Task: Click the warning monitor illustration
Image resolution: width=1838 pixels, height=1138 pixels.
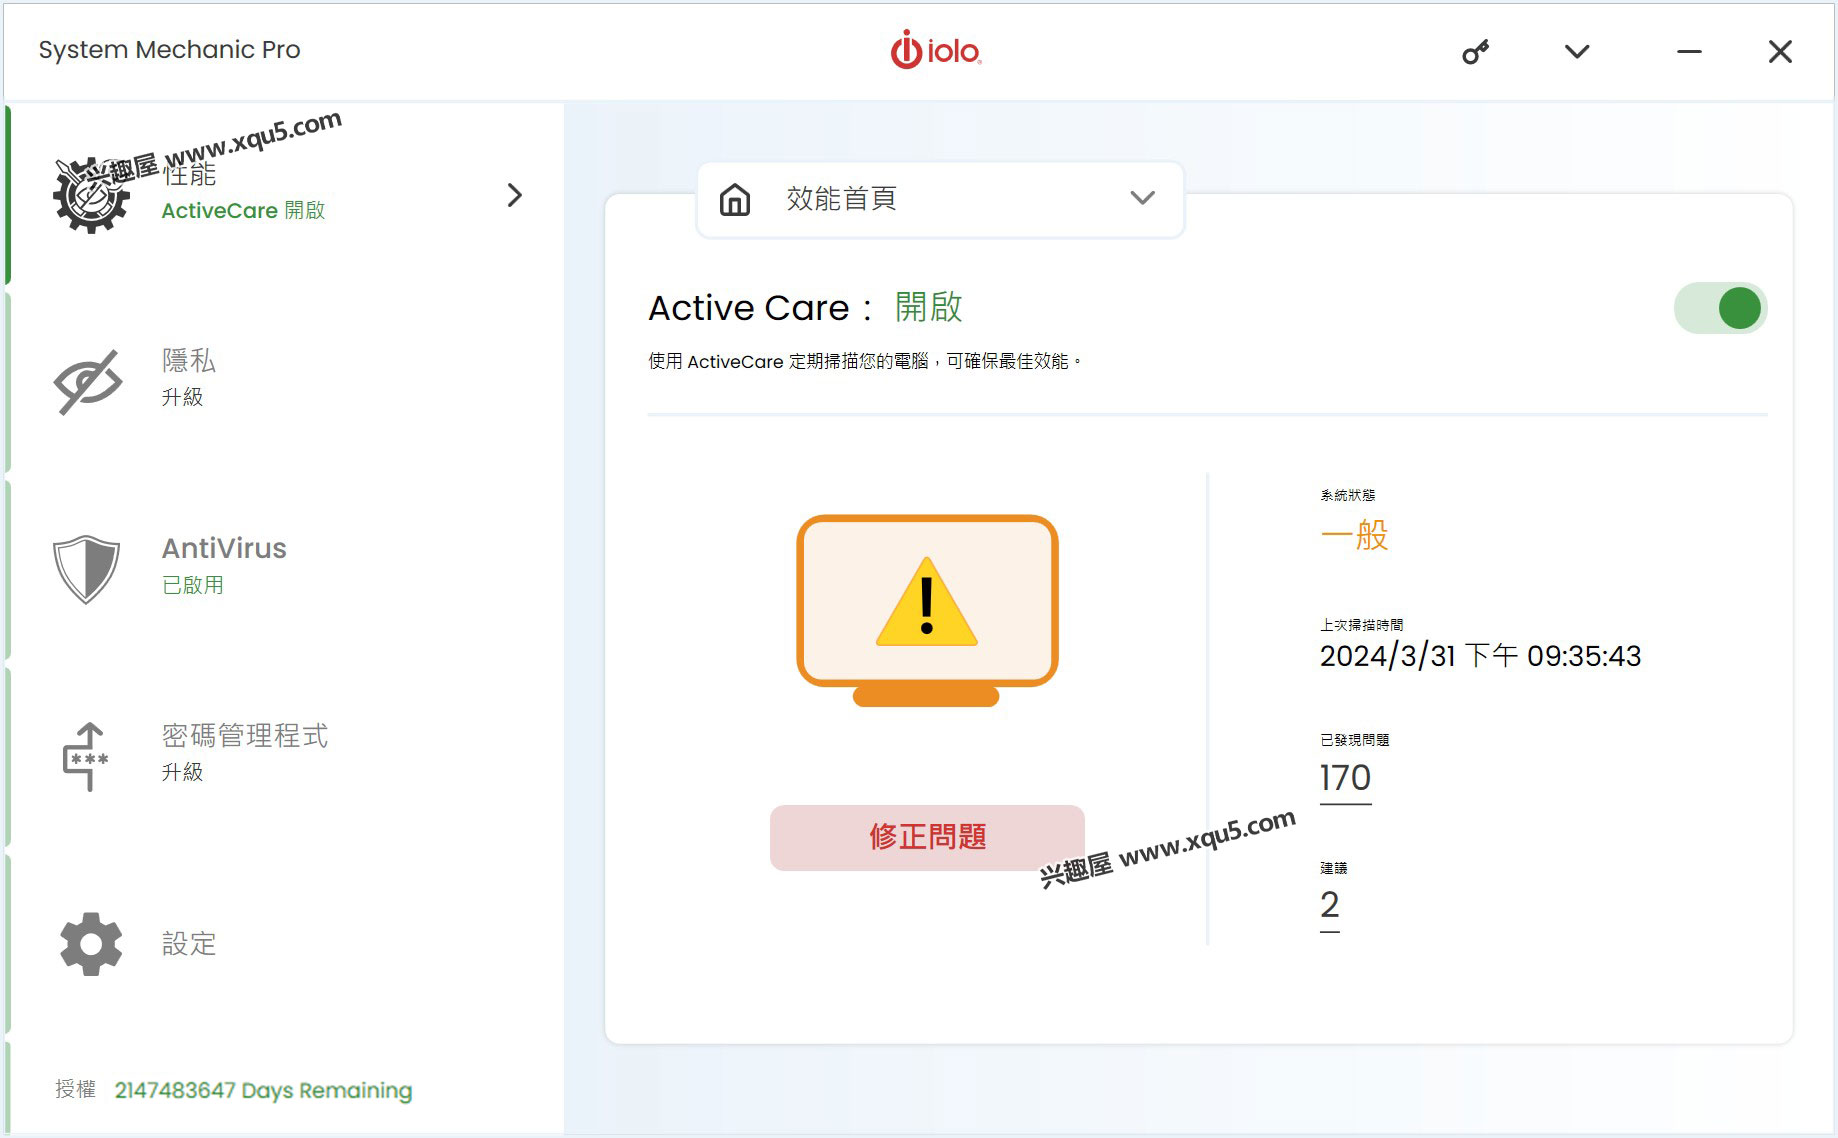Action: [927, 611]
